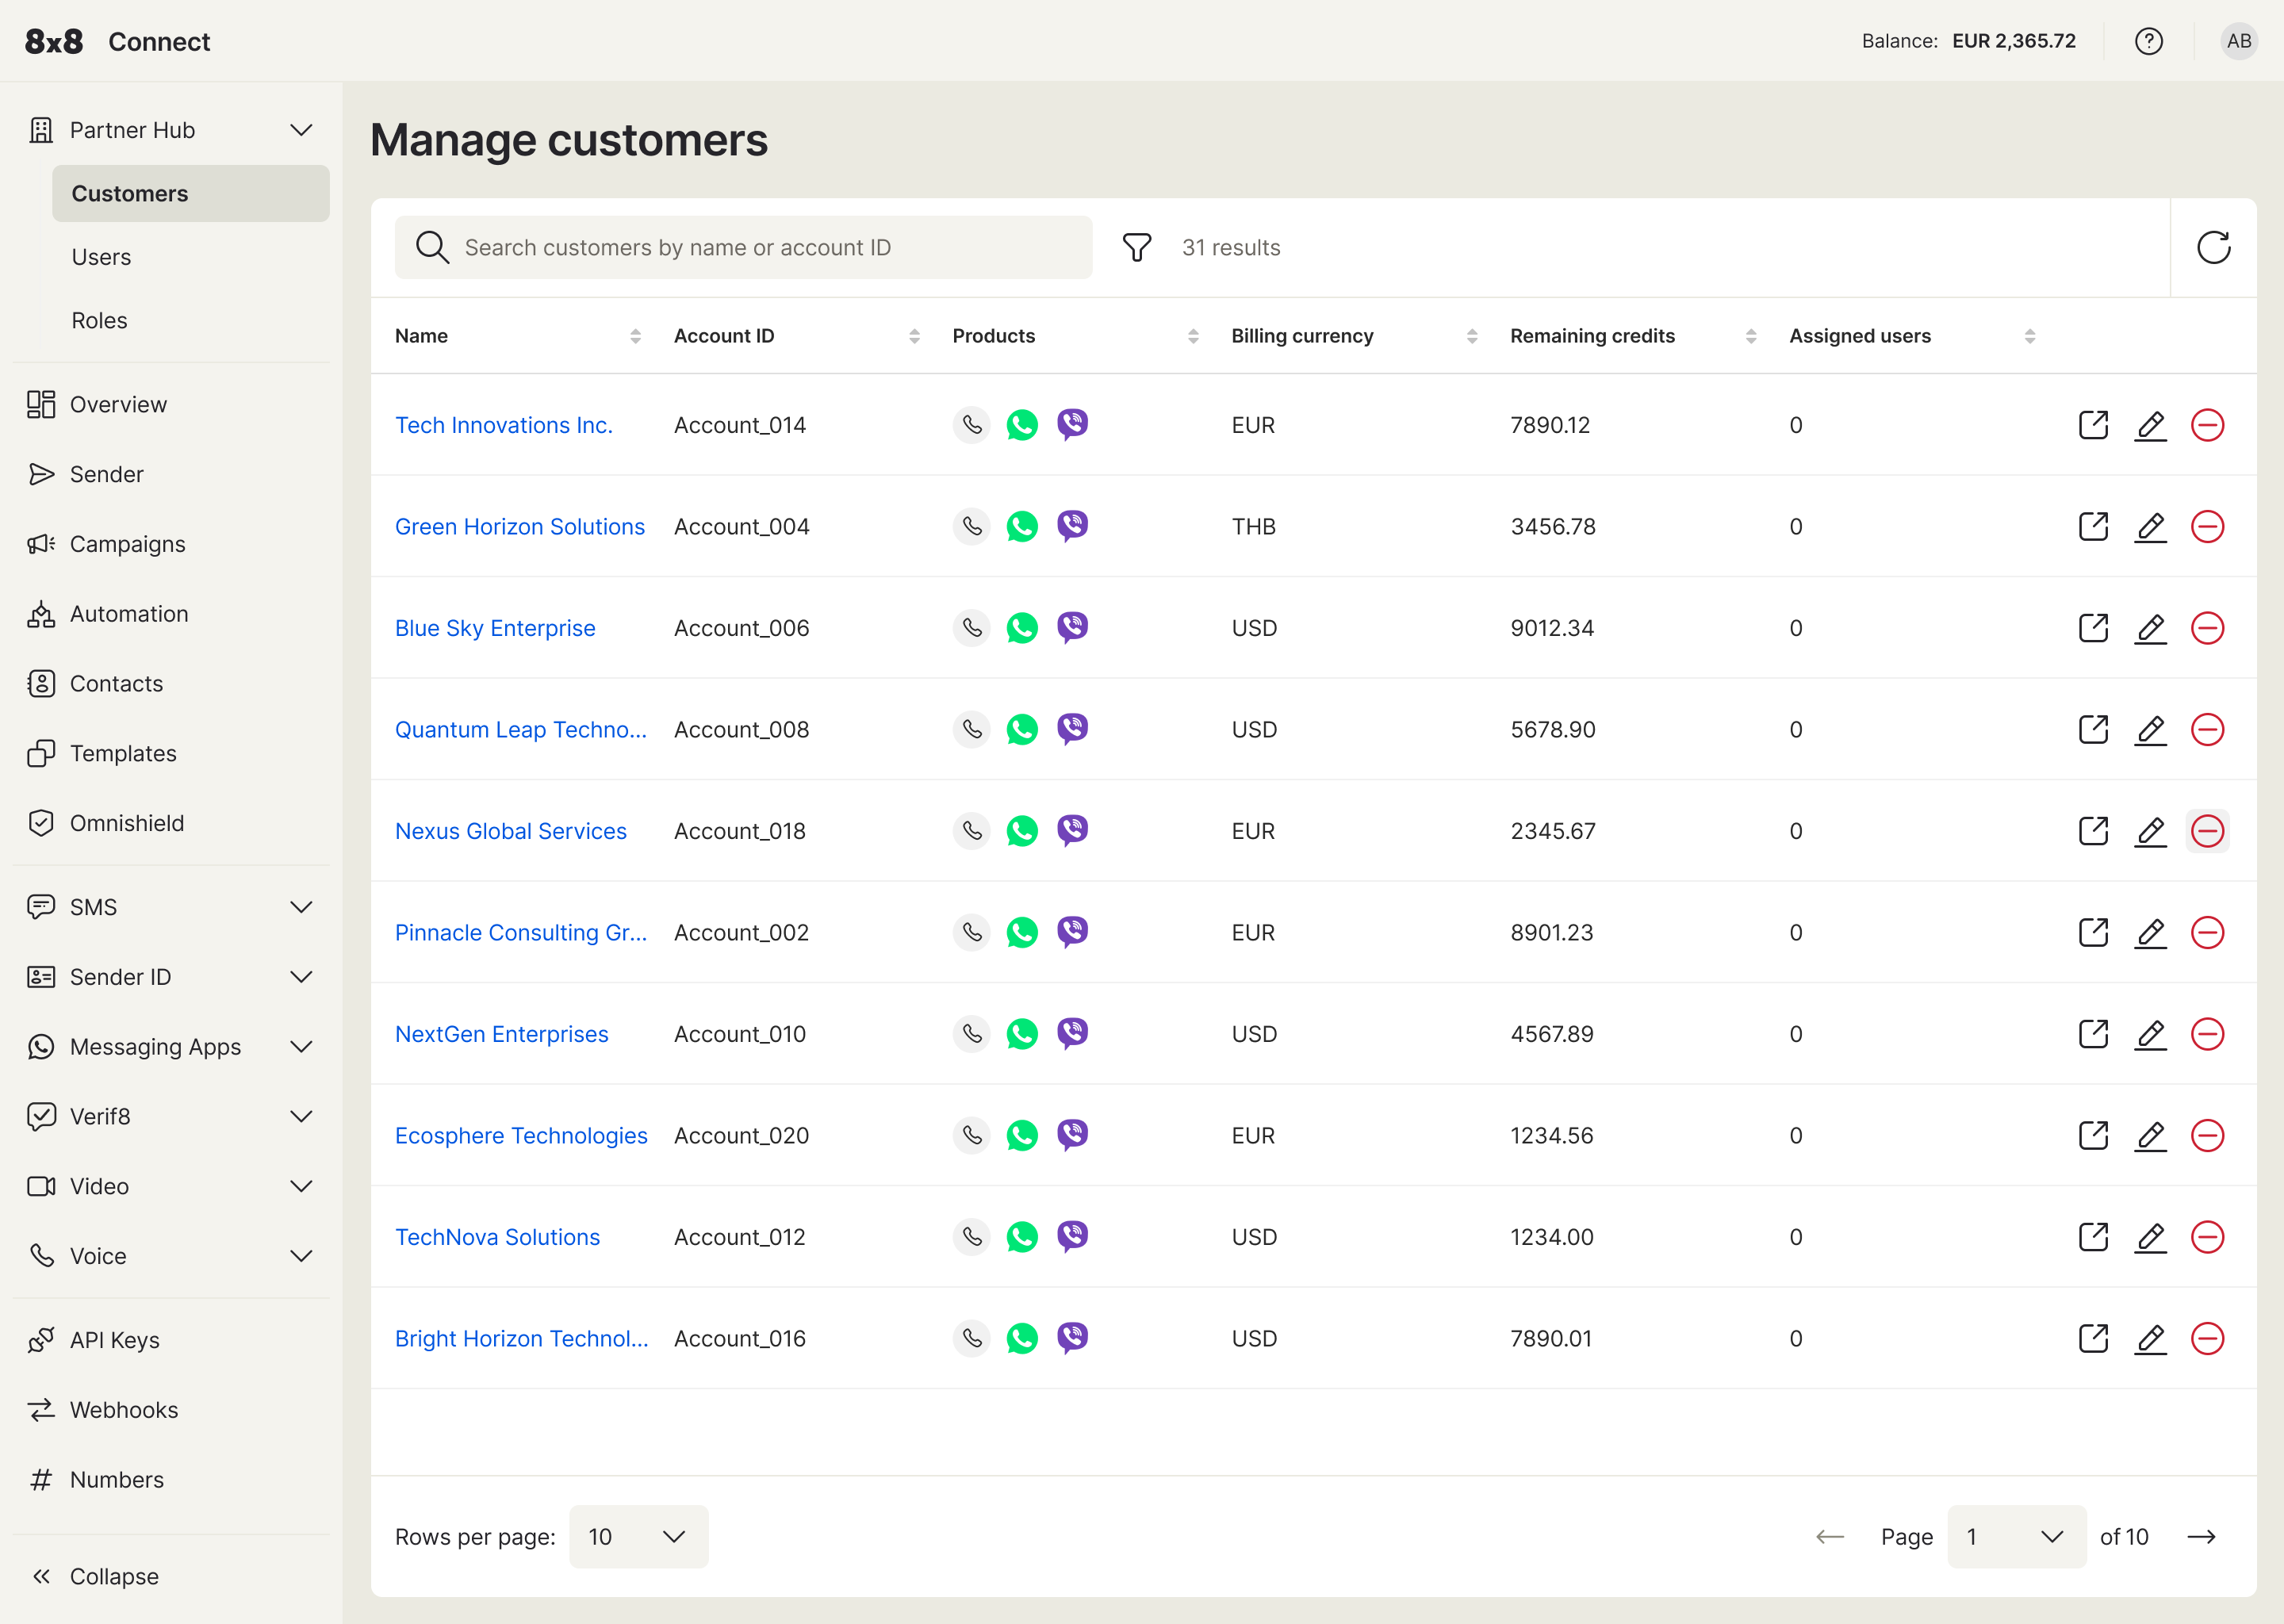Click the Viber icon on TechNova Solutions row

(x=1073, y=1237)
